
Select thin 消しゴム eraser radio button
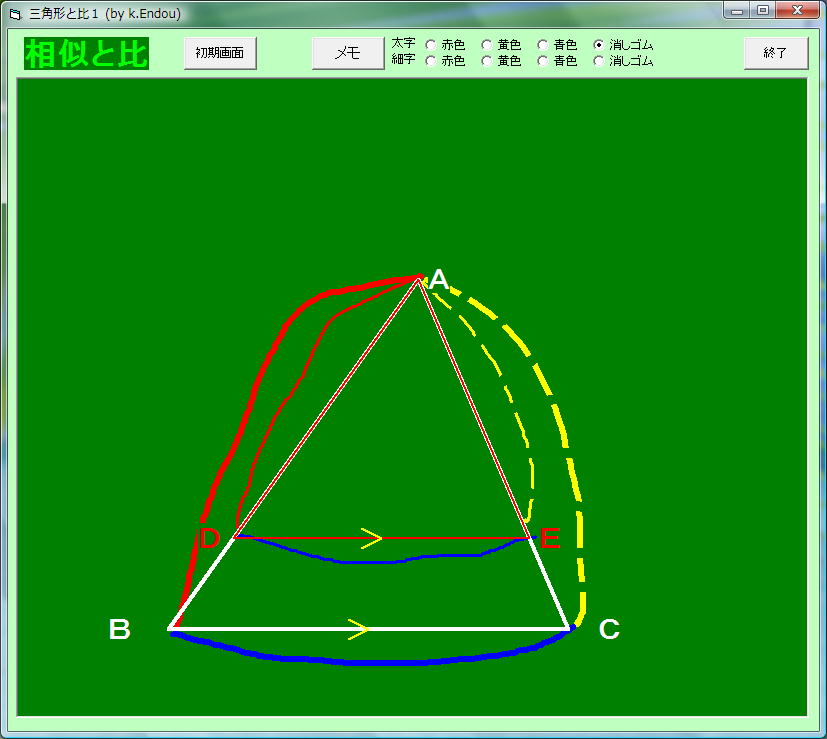598,61
